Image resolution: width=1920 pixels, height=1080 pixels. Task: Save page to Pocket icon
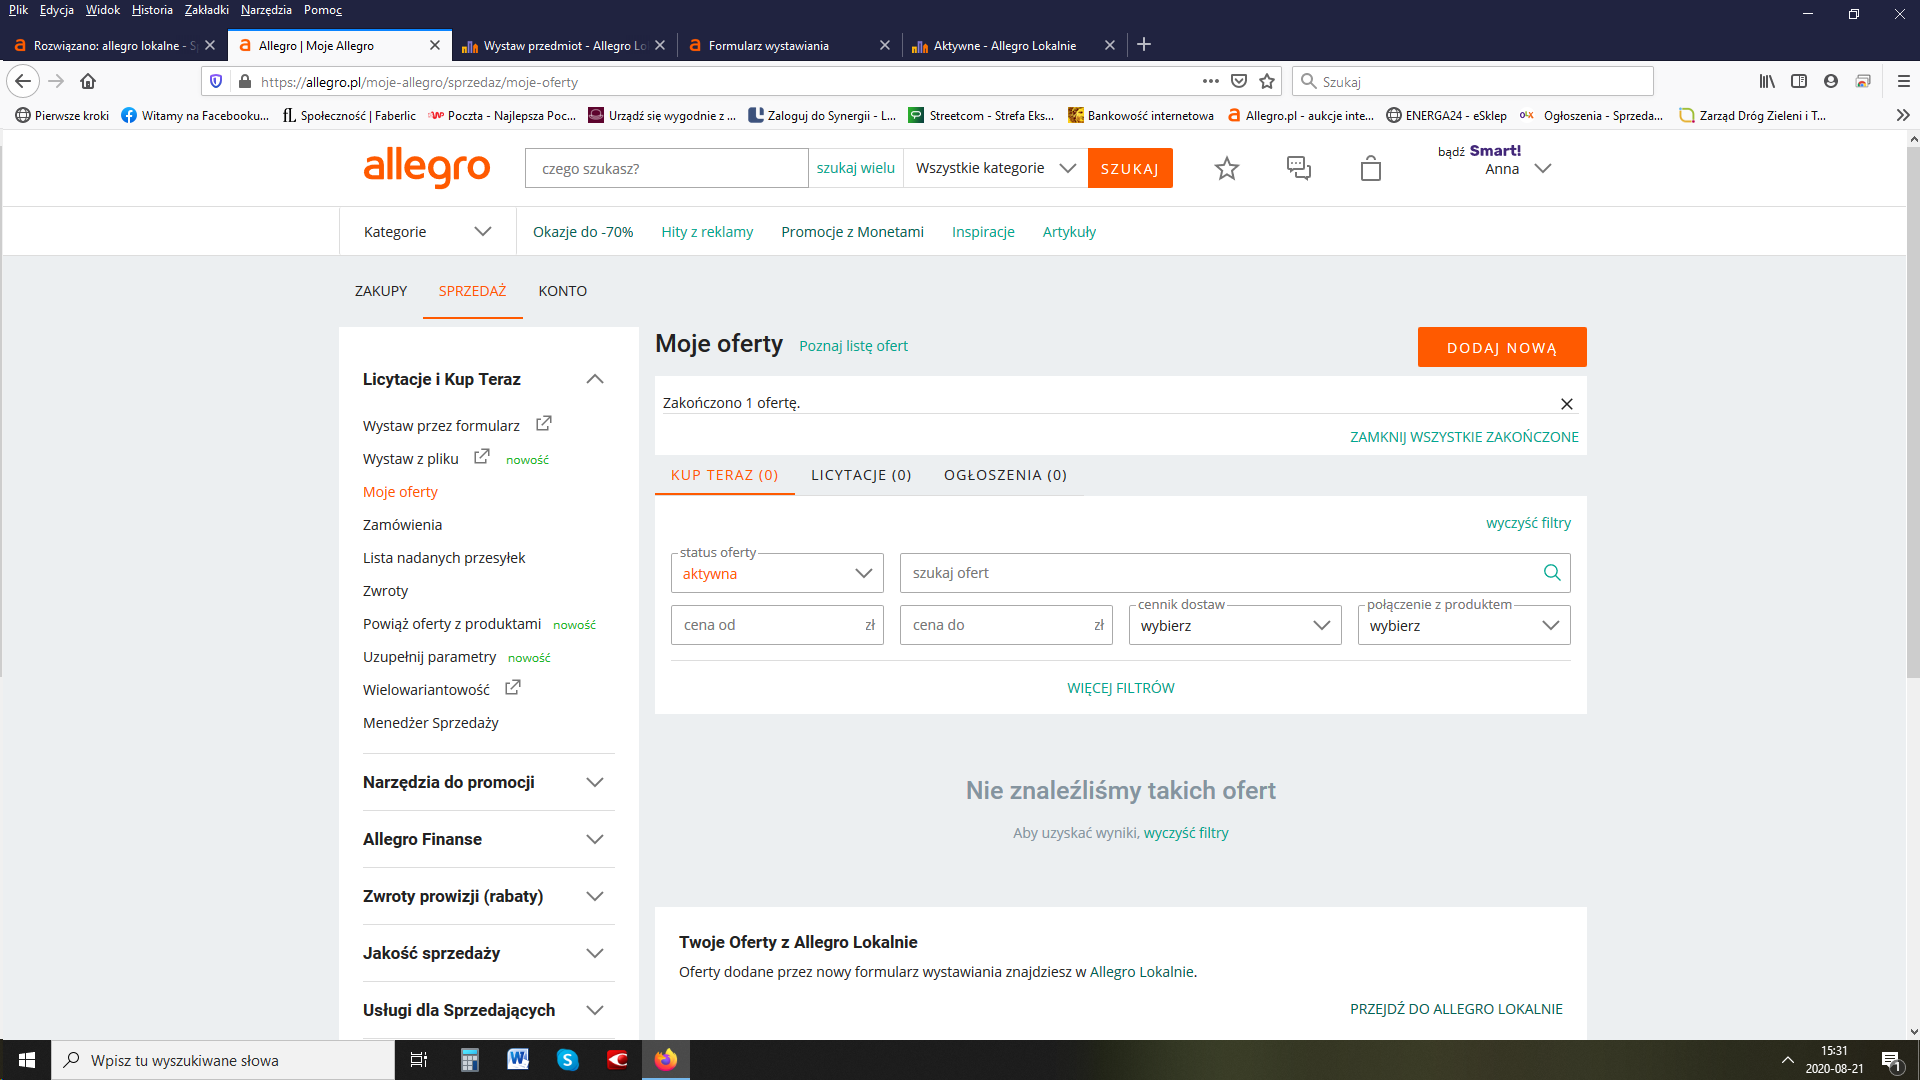tap(1239, 81)
